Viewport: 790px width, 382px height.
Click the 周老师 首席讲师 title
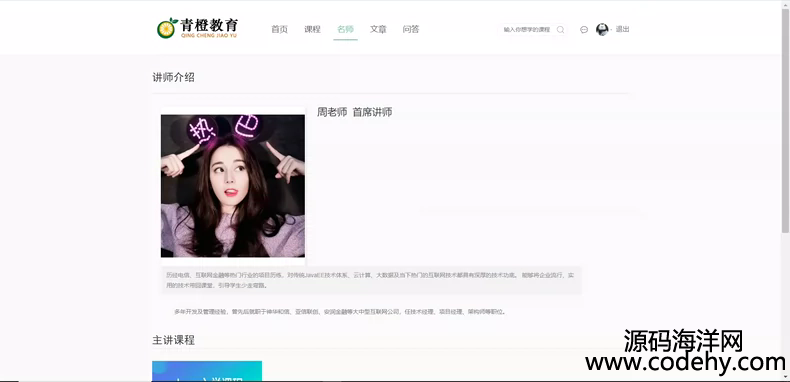(355, 112)
